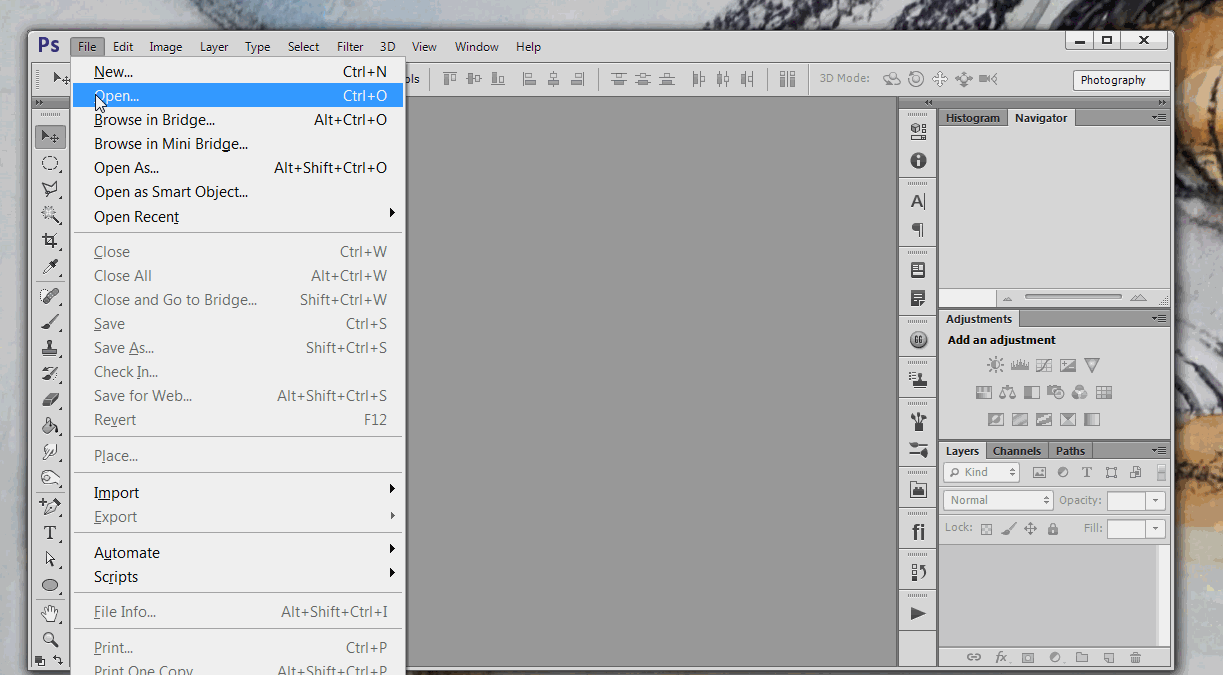Add a Gradient Map adjustment

pos(1092,419)
